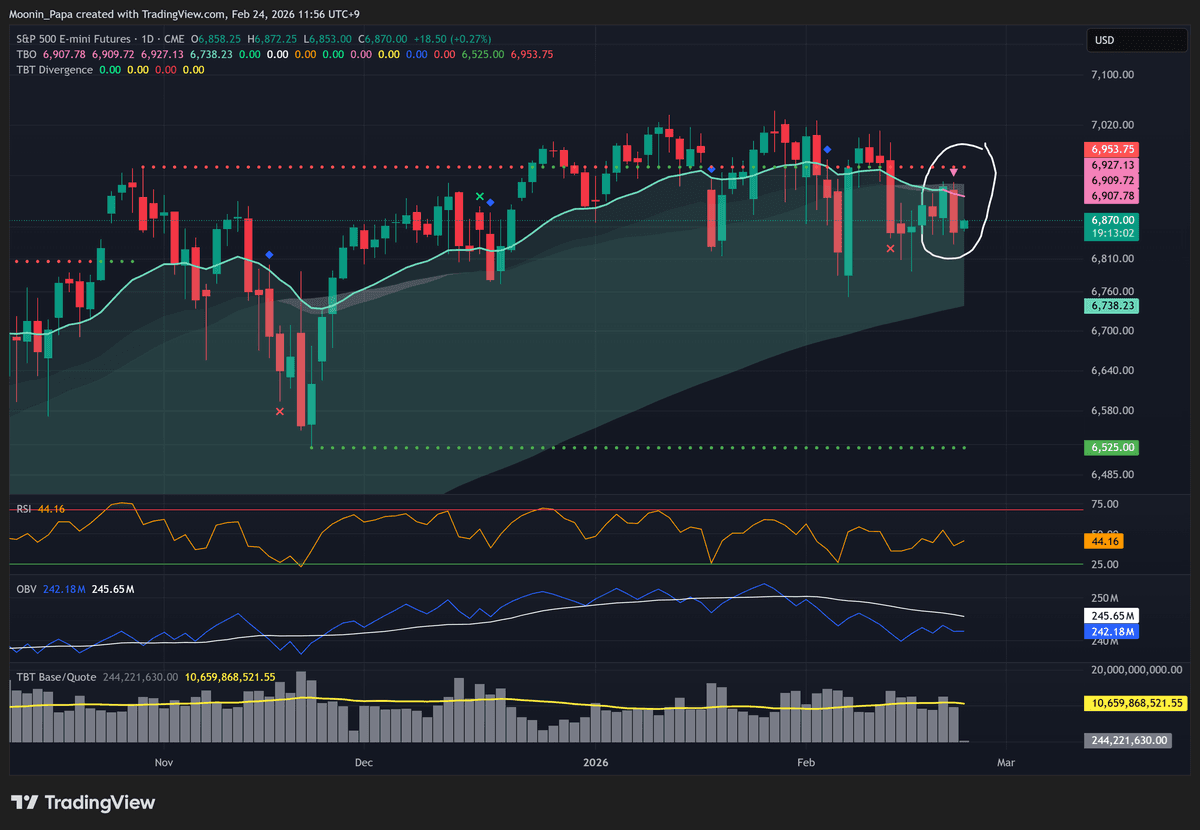This screenshot has width=1200, height=830.
Task: Click the green 6,870.00 last price label
Action: point(1113,220)
